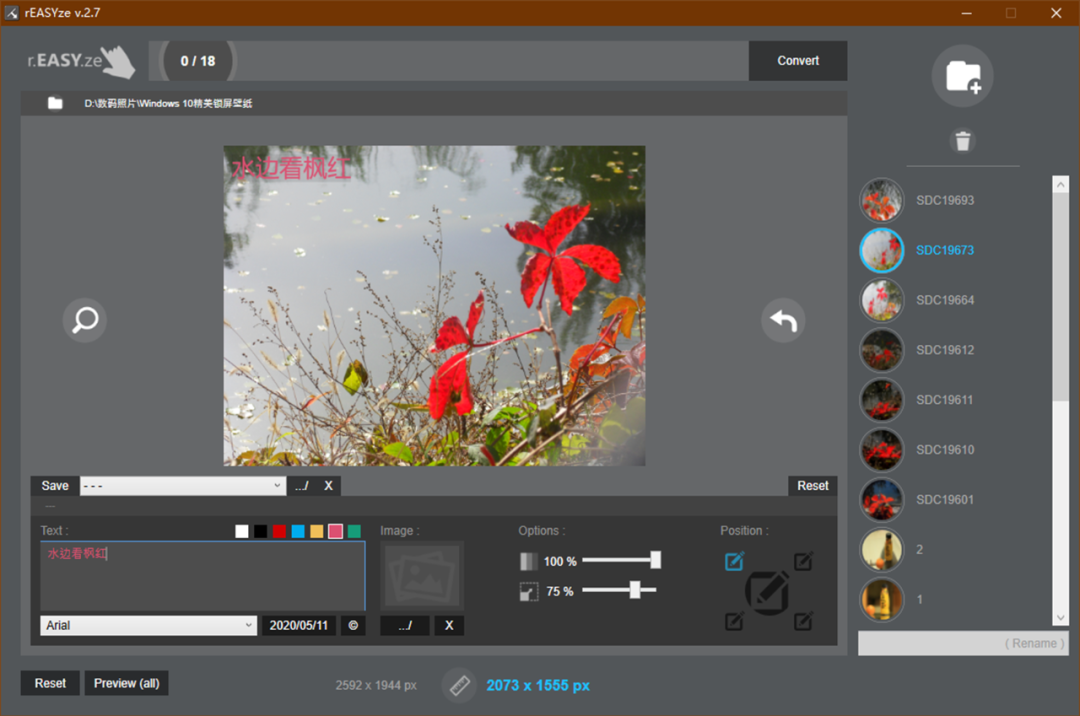The image size is (1080, 716).
Task: Select top-right watermark position
Action: click(x=803, y=562)
